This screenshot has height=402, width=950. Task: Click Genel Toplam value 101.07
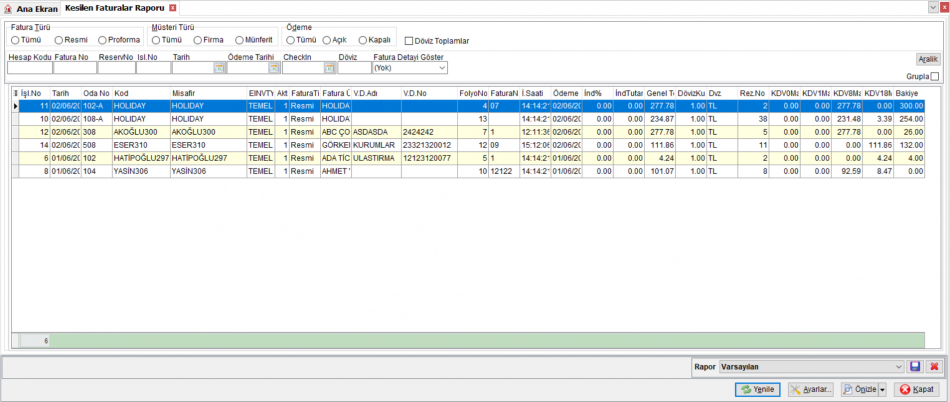tap(660, 171)
